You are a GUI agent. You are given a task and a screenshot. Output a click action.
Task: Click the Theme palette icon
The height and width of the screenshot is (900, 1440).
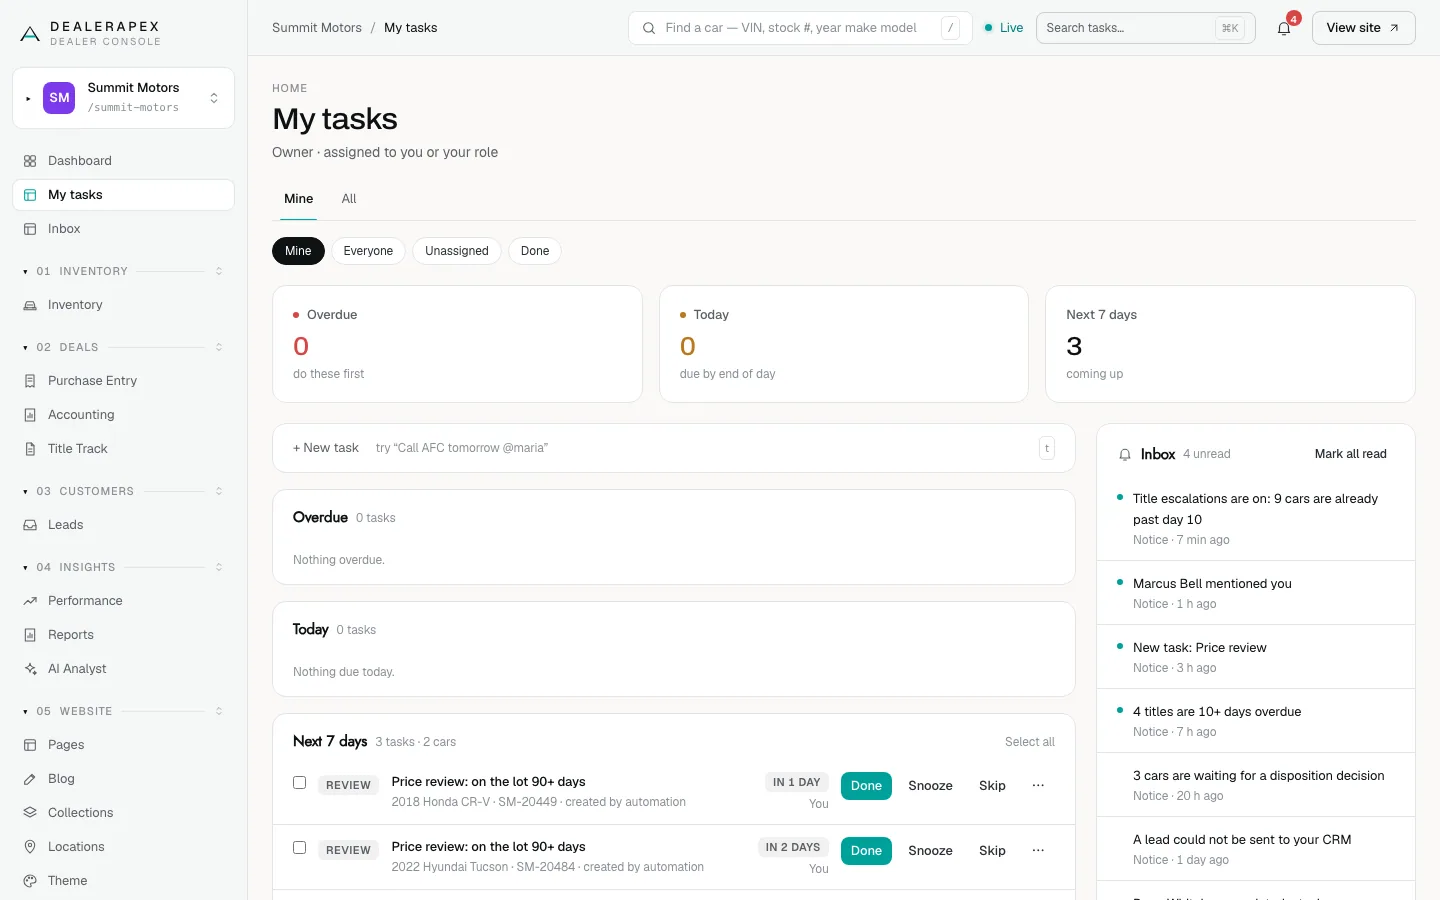tap(30, 881)
